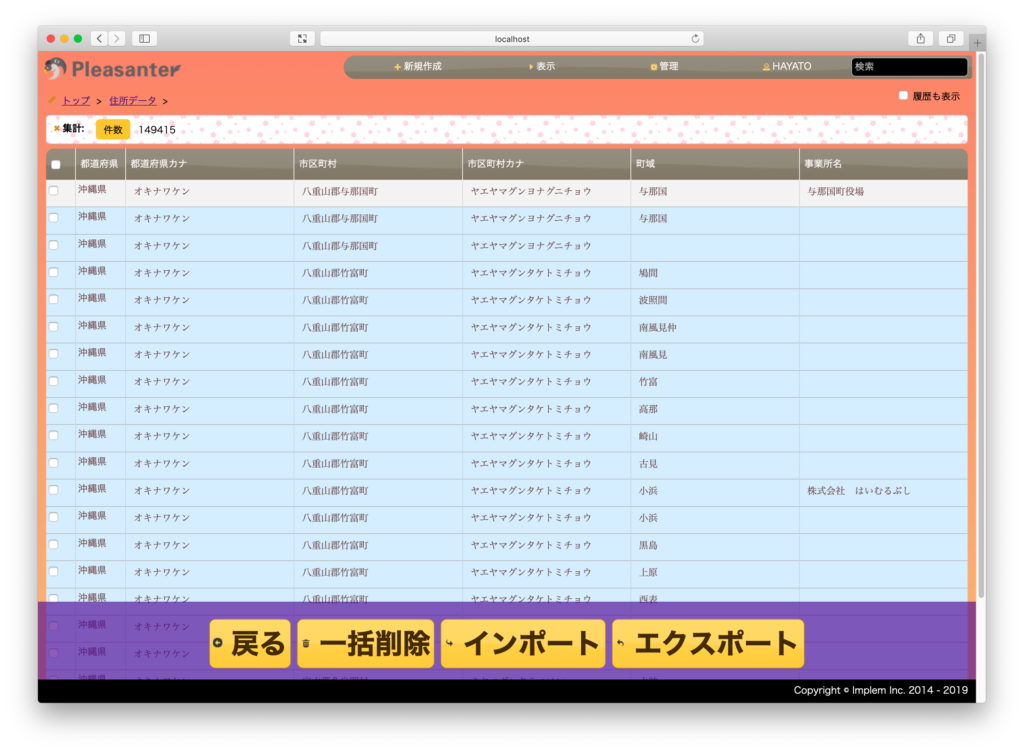Click the エクスポート button

tap(708, 644)
